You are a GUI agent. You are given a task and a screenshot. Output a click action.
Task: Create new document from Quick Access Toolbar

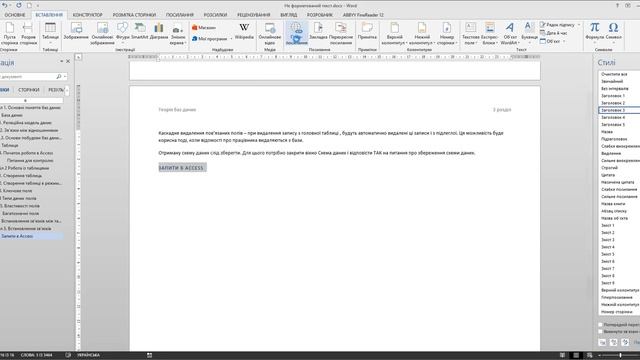pyautogui.click(x=29, y=5)
